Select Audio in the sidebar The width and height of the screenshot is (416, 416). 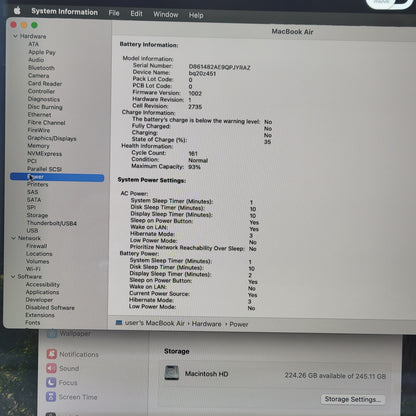tap(36, 60)
